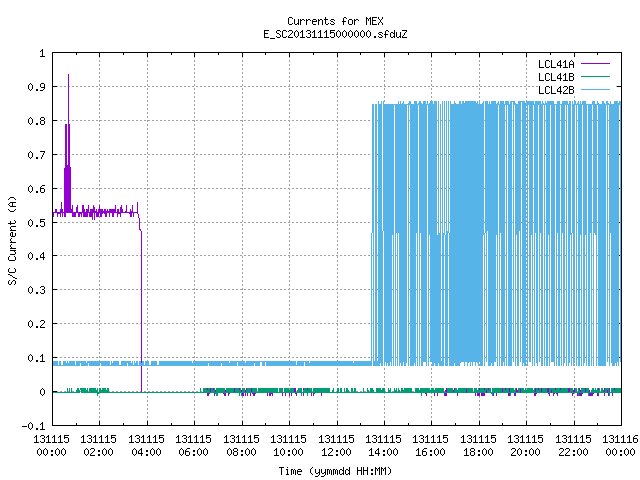This screenshot has height=480, width=640.
Task: Click the x-axis tick 131115 06:00
Action: (x=193, y=445)
